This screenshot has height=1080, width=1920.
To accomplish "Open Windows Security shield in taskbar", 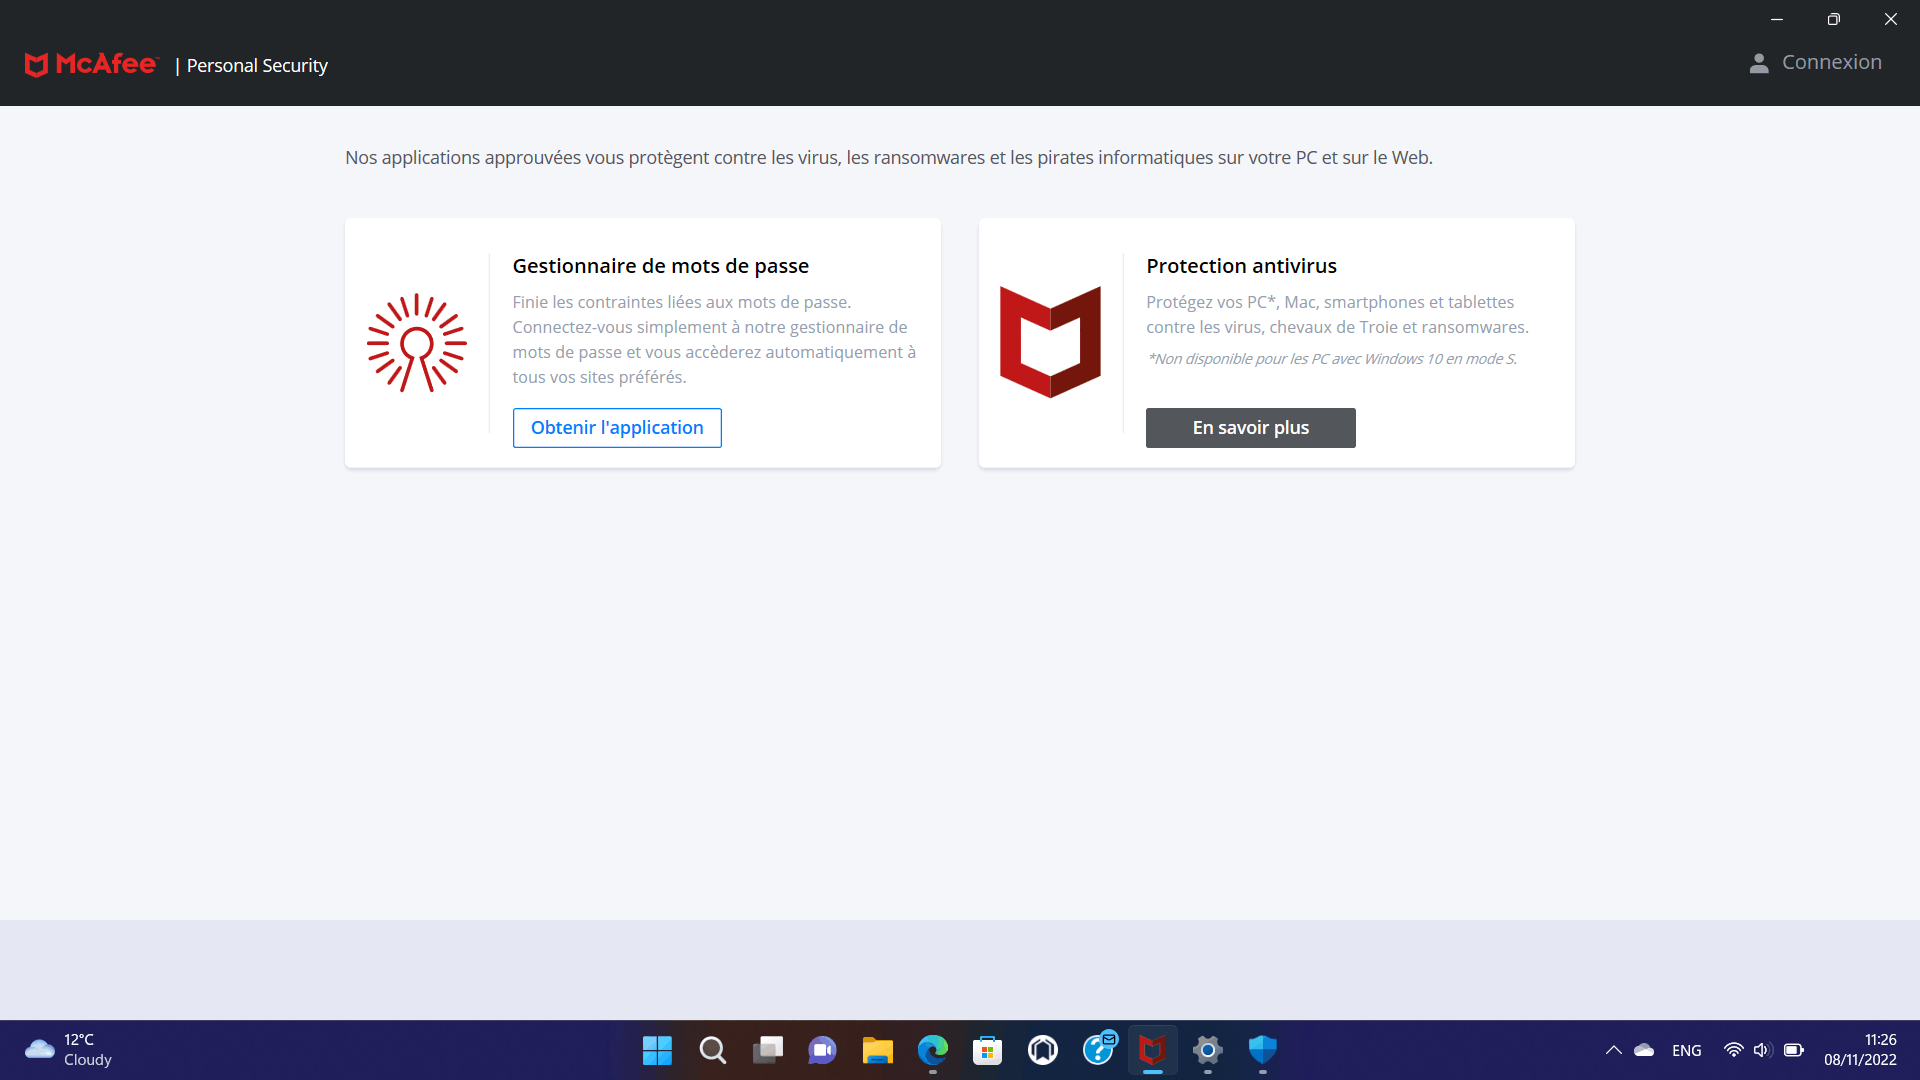I will pos(1262,1050).
